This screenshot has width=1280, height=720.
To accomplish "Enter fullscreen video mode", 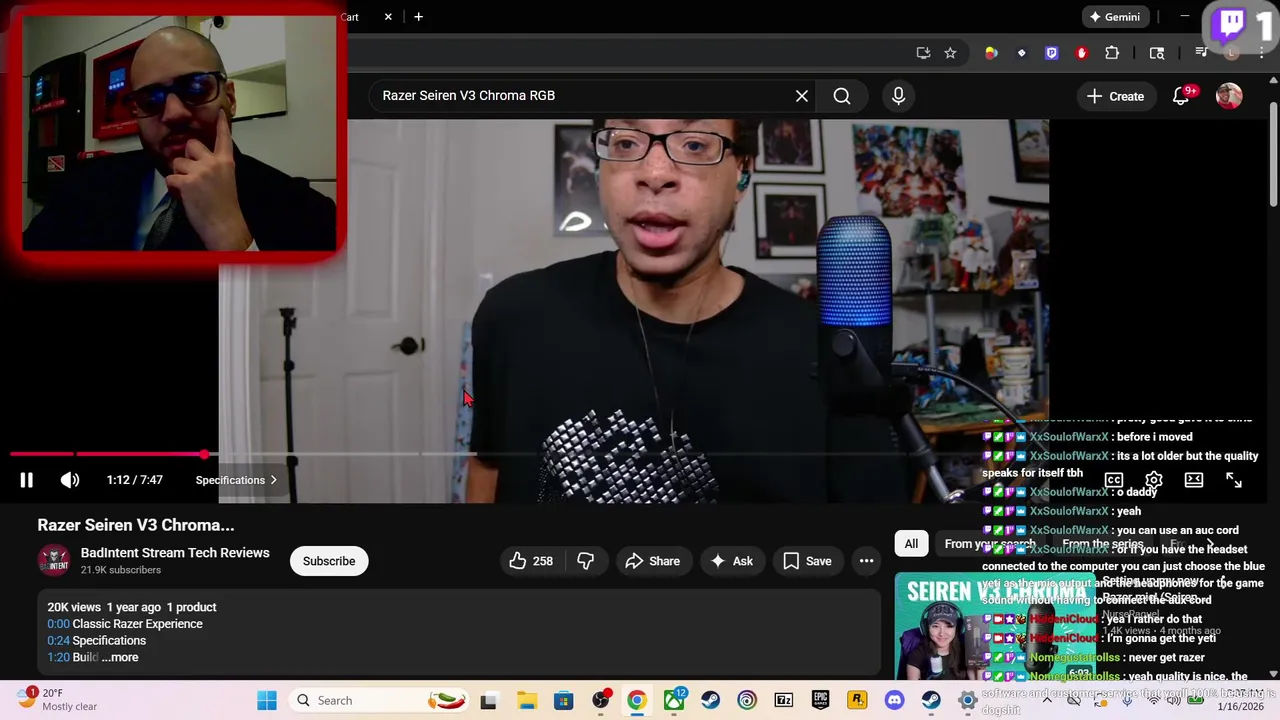I will point(1234,480).
